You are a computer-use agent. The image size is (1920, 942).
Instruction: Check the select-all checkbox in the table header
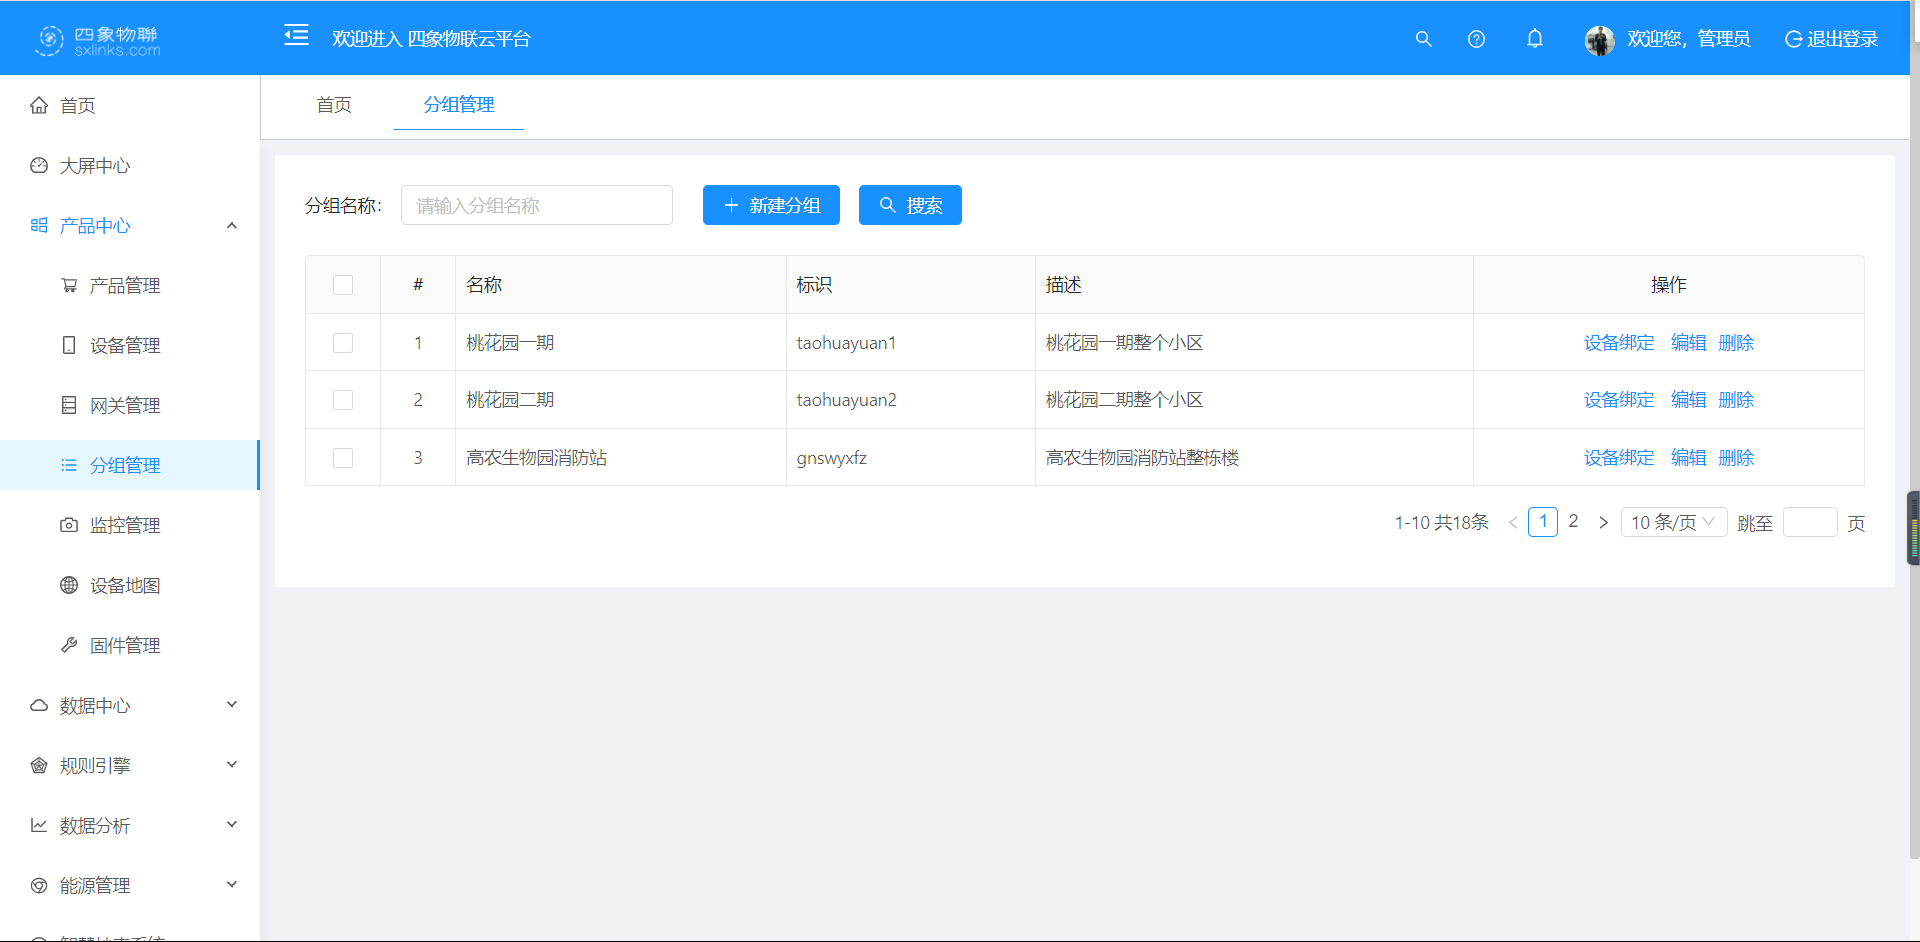click(x=343, y=285)
